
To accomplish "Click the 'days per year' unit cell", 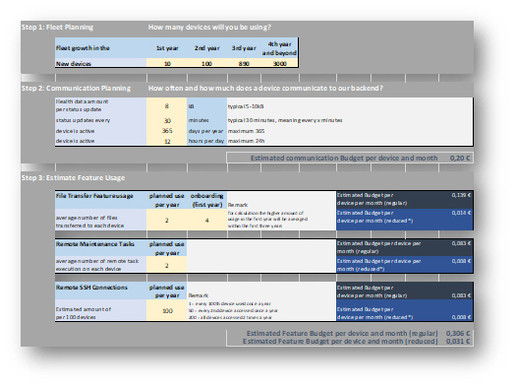I will tap(206, 131).
